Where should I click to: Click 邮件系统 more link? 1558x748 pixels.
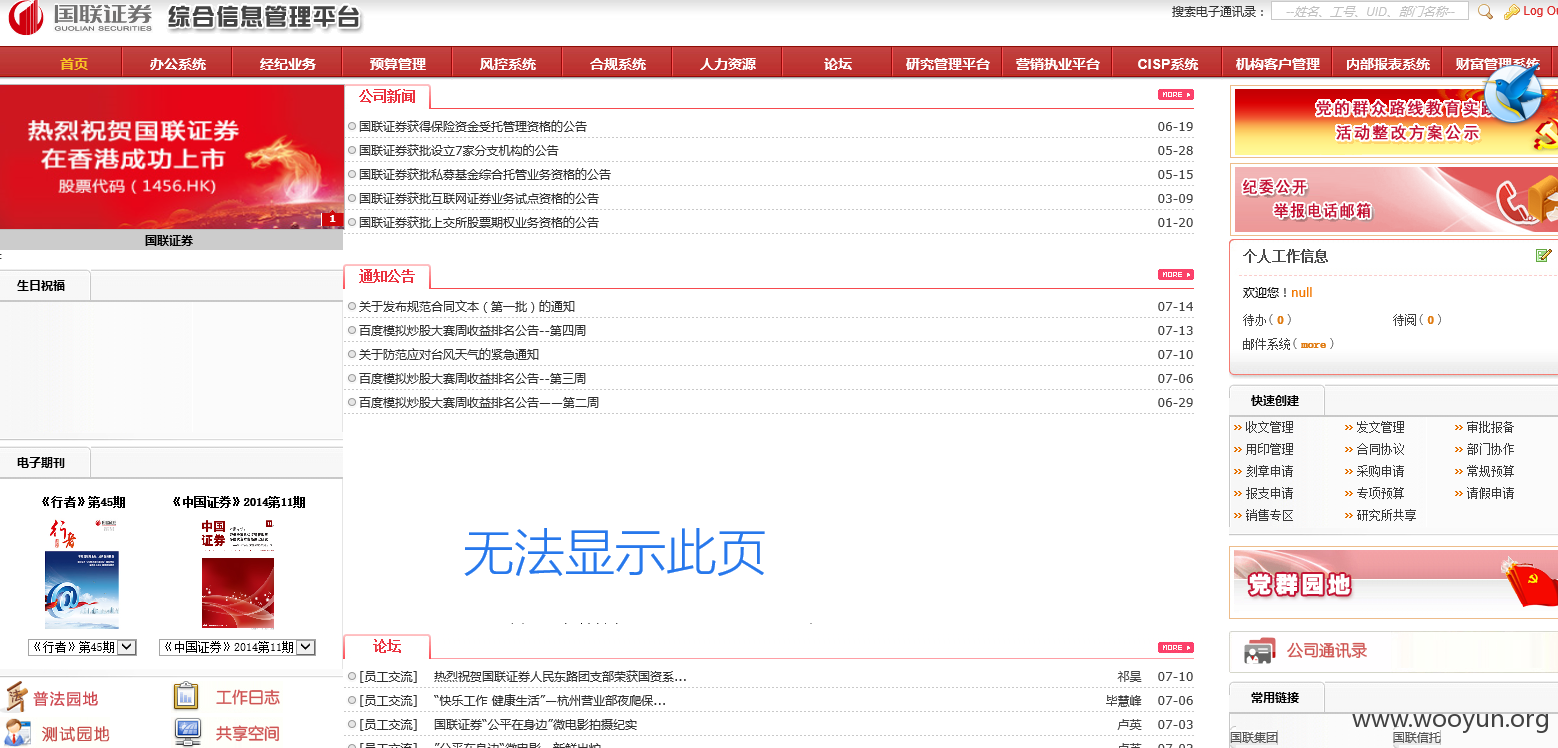[1313, 345]
